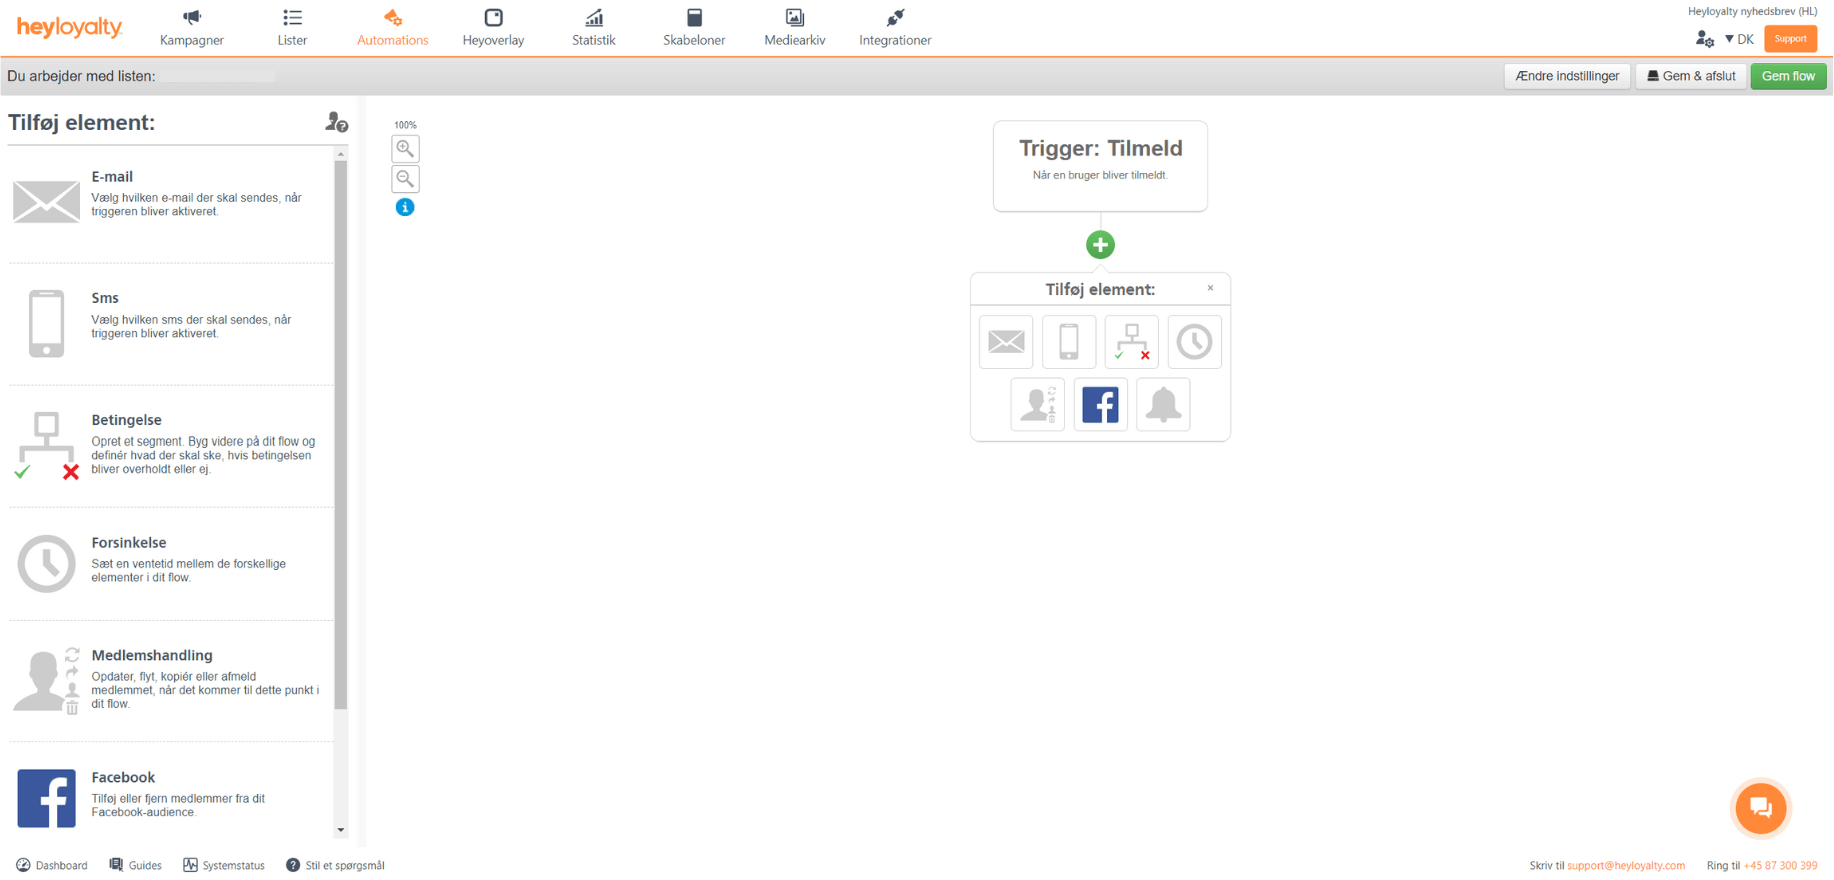Add a Facebook element from popup
Image resolution: width=1834 pixels, height=880 pixels.
point(1100,405)
